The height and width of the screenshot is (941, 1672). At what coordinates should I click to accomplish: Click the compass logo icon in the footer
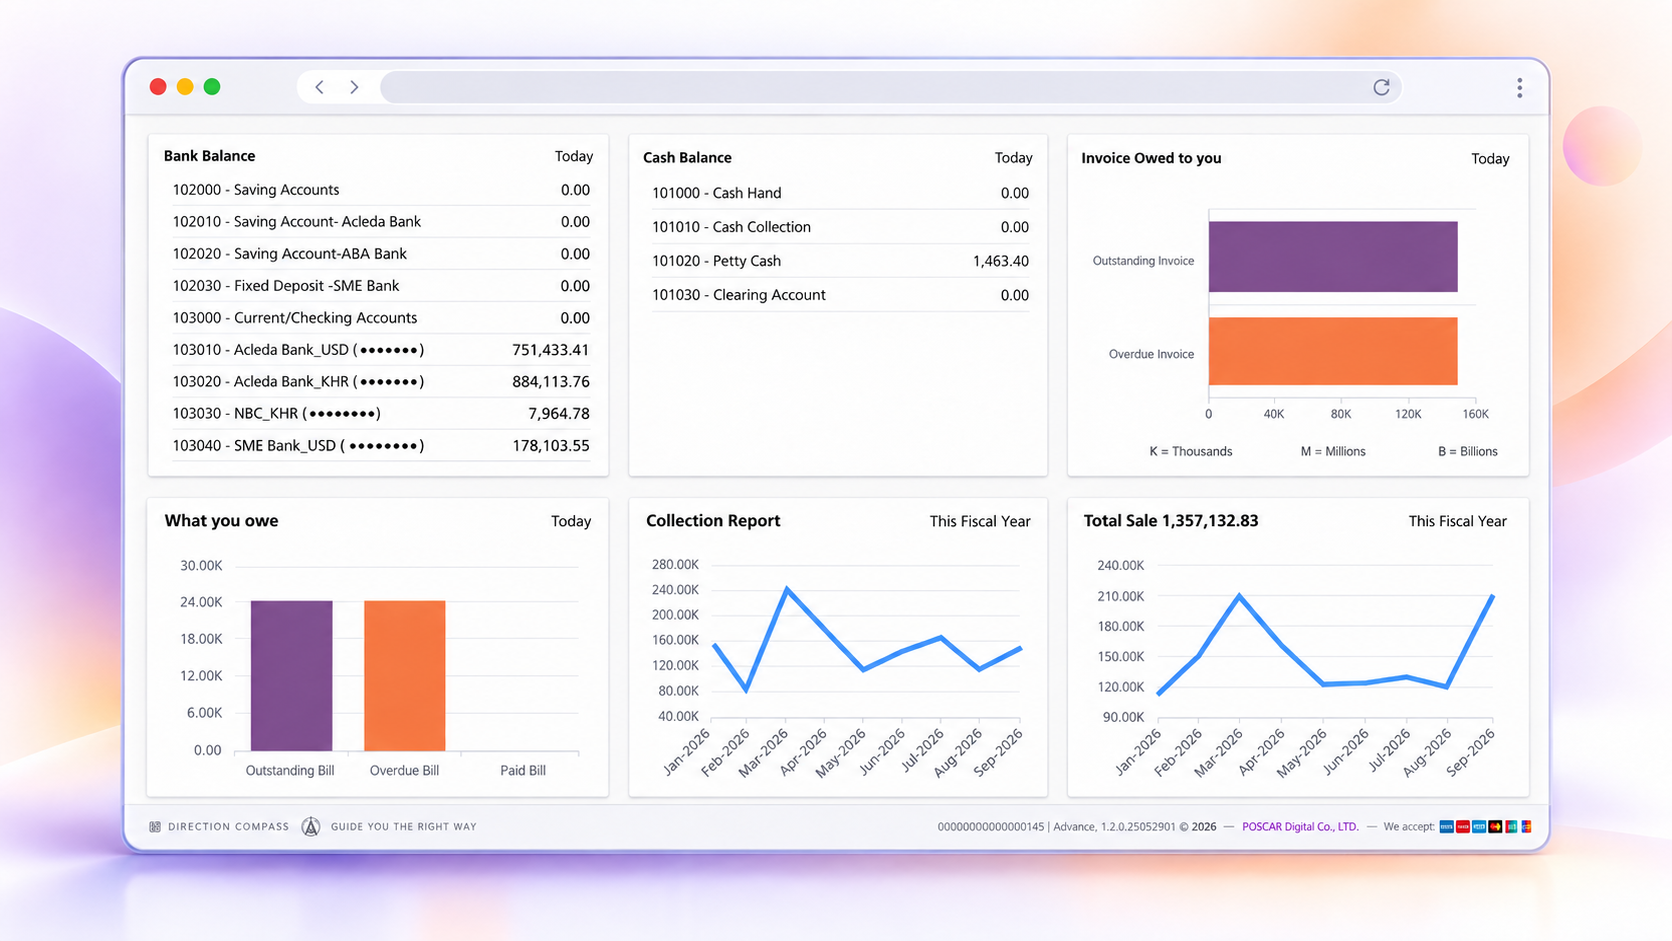tap(311, 827)
